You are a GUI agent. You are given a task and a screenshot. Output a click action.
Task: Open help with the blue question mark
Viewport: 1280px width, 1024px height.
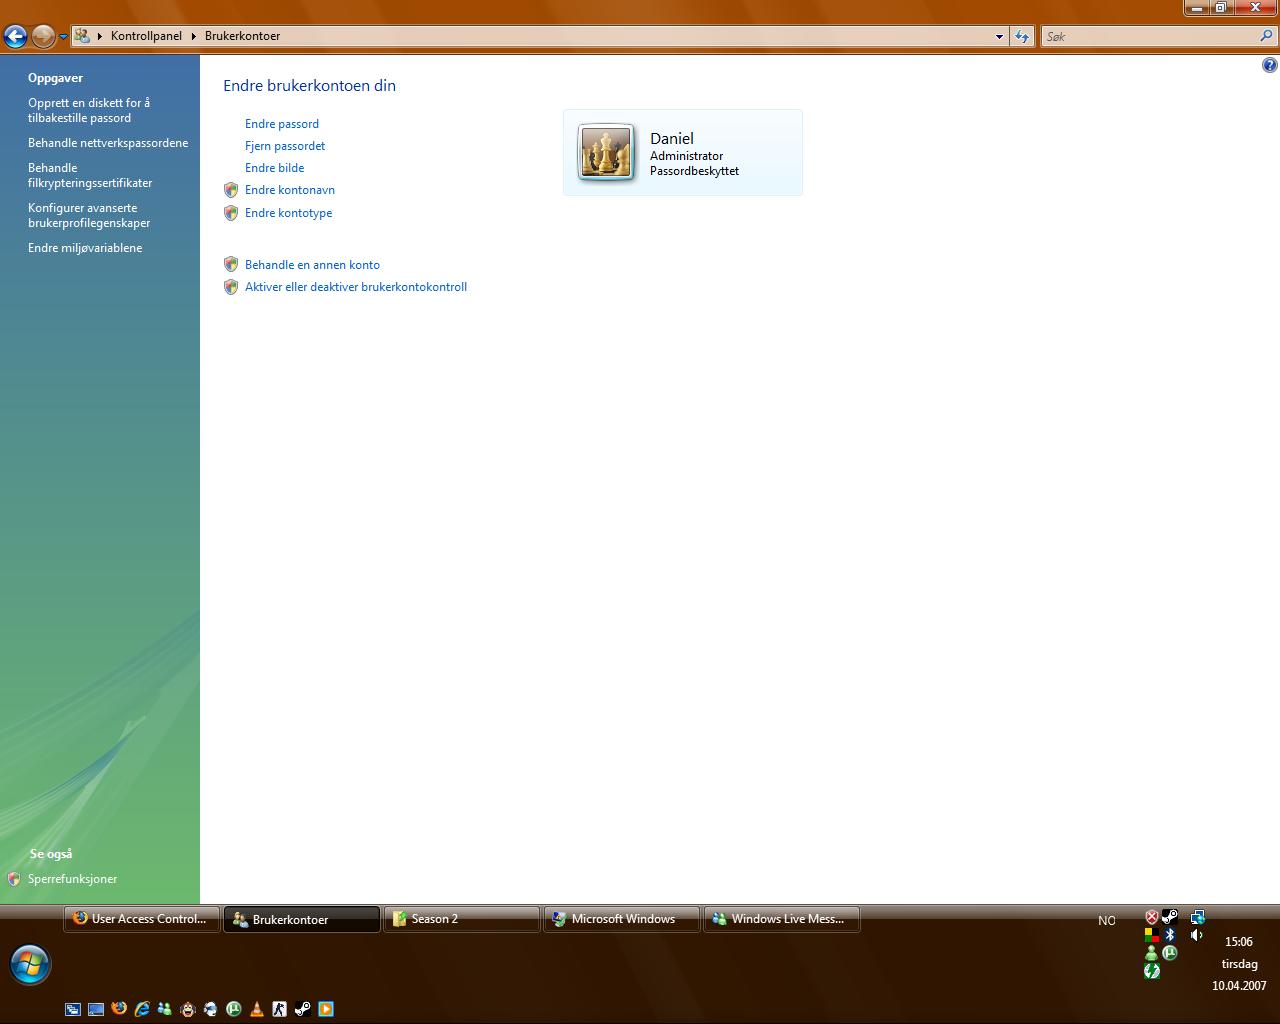[1270, 66]
